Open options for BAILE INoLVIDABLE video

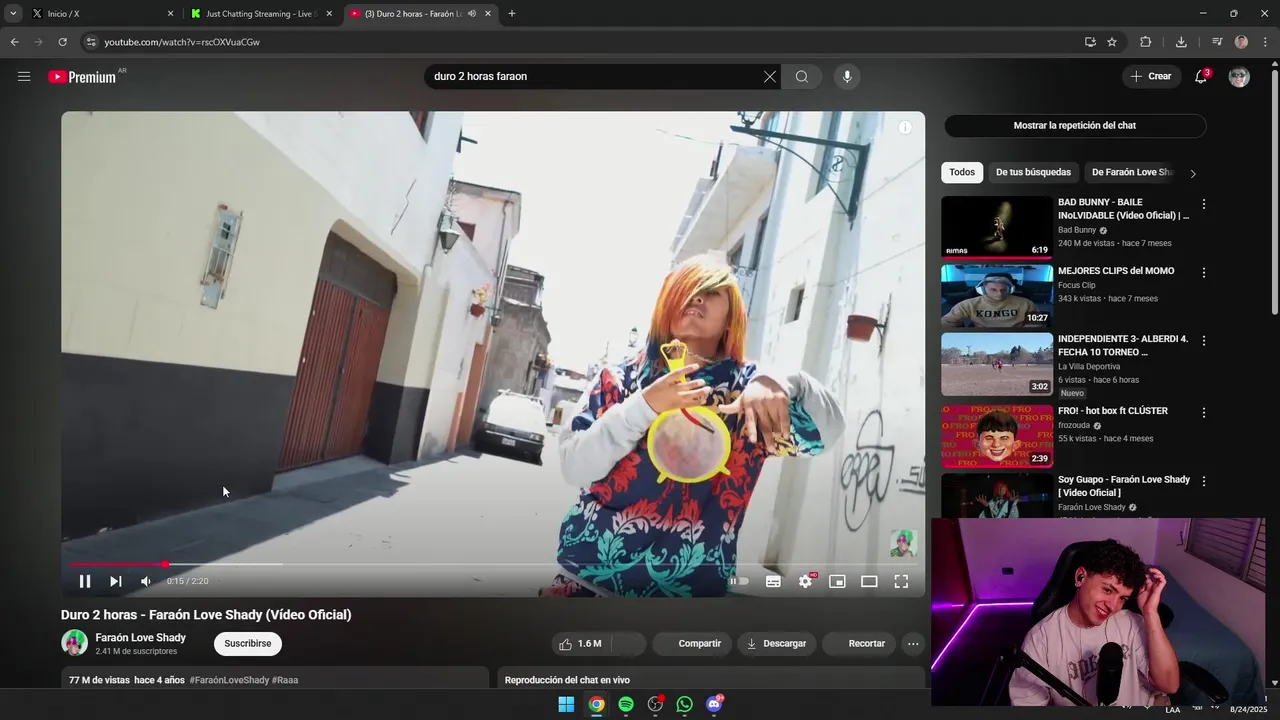pyautogui.click(x=1204, y=204)
